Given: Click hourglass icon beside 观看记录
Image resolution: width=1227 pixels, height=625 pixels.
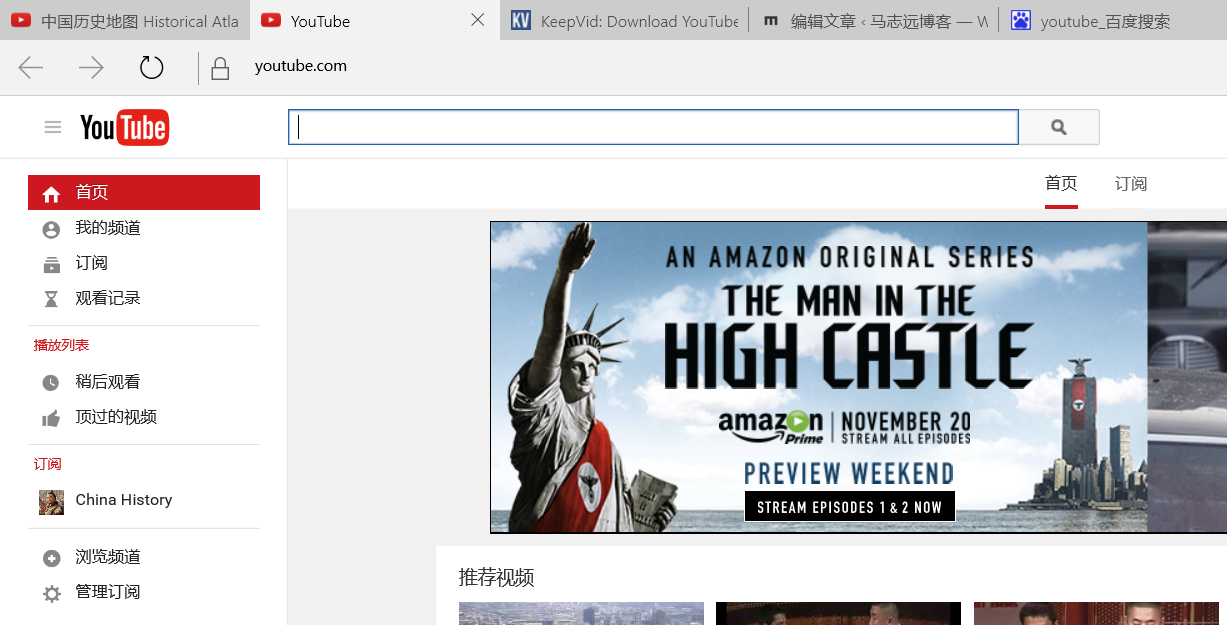Looking at the screenshot, I should point(51,299).
